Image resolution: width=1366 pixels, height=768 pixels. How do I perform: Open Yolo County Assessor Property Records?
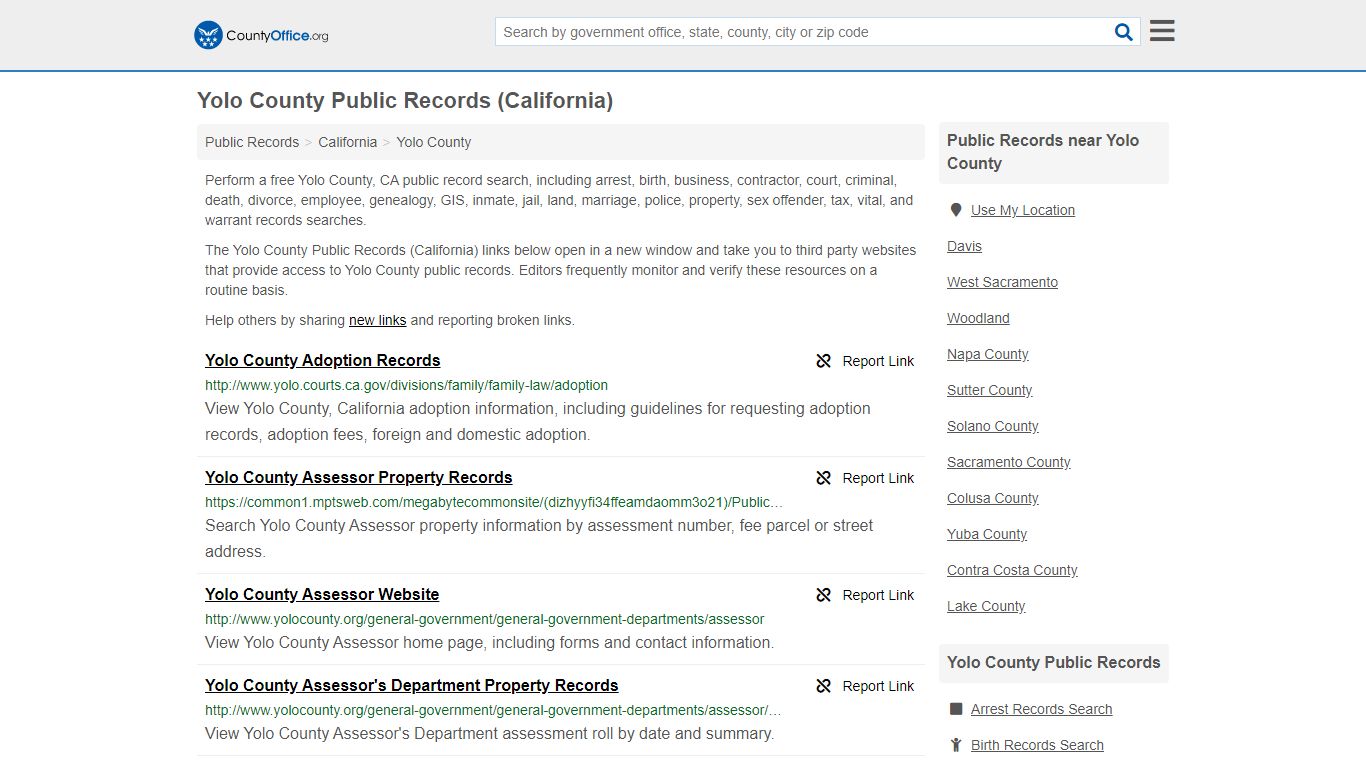(x=359, y=477)
